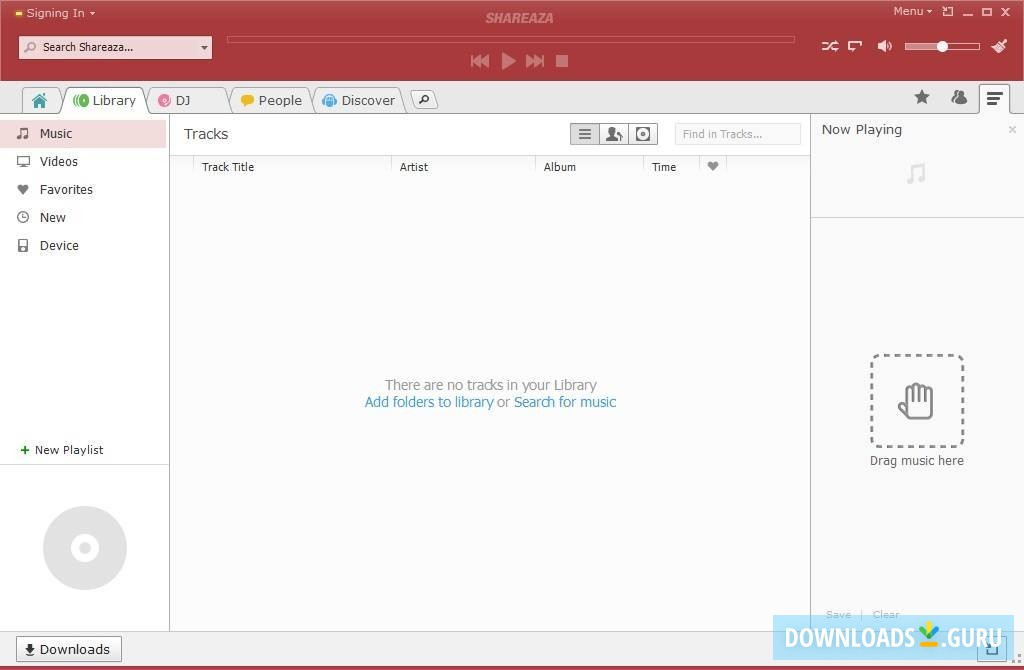Adjust the volume slider
This screenshot has height=670, width=1024.
[942, 46]
